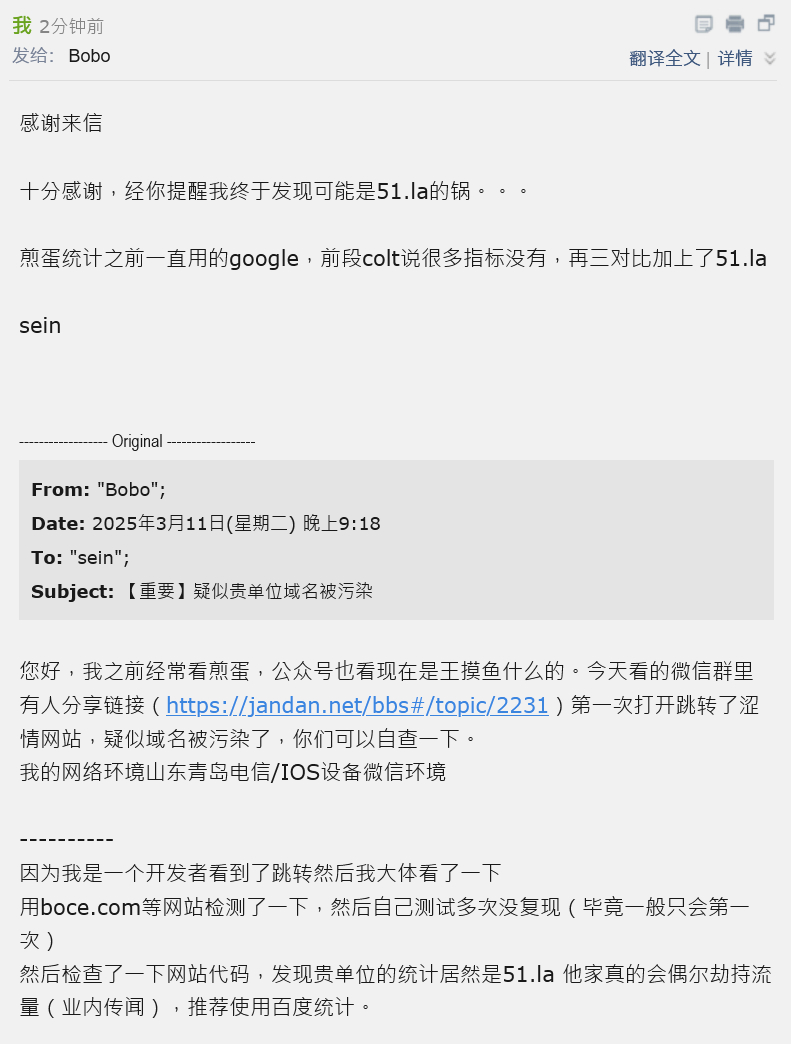Open the note/memo icon for this mail
The image size is (791, 1044).
point(704,25)
